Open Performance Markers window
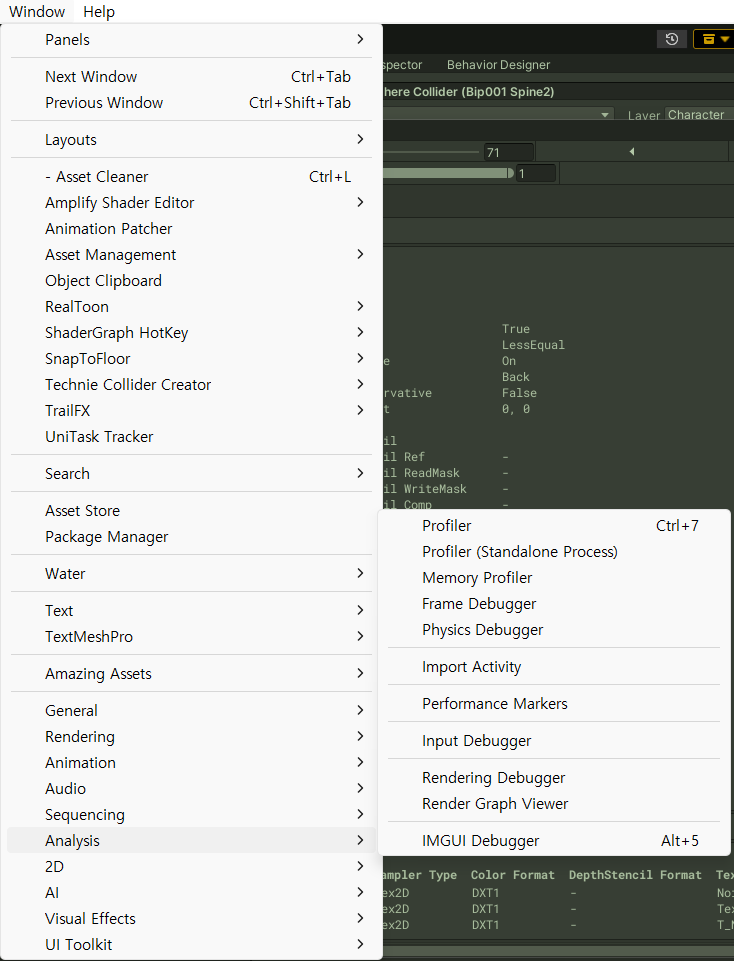734x961 pixels. click(554, 704)
